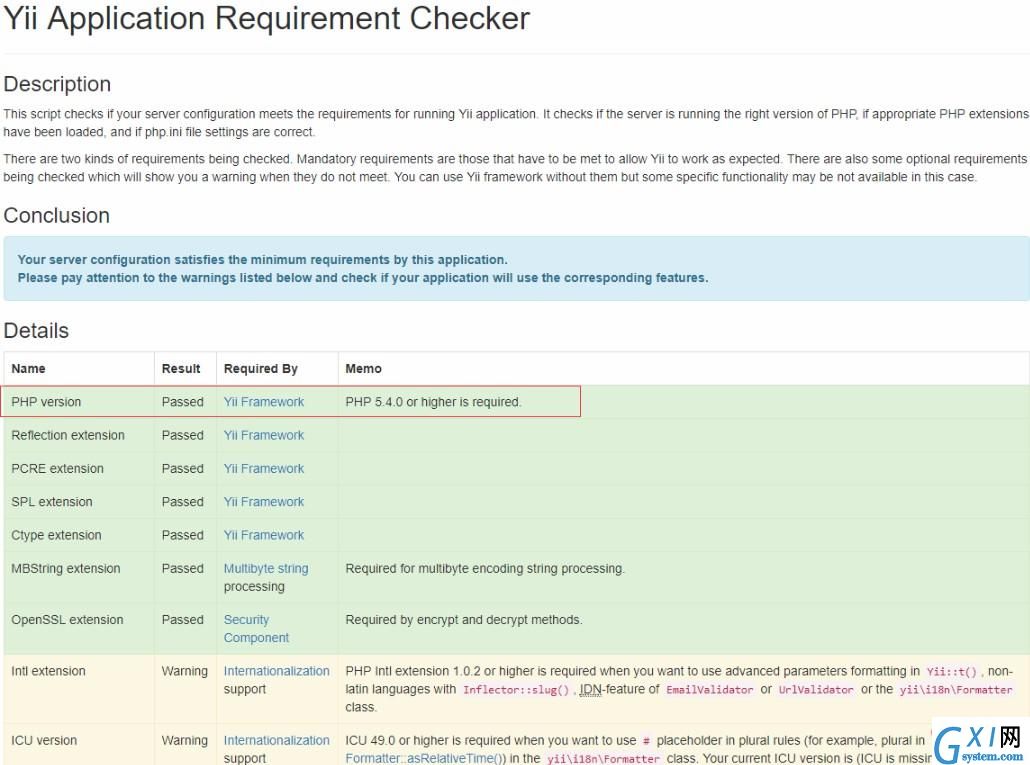Open Internationalization link in Intl extension row
This screenshot has height=765, width=1030.
coord(277,671)
